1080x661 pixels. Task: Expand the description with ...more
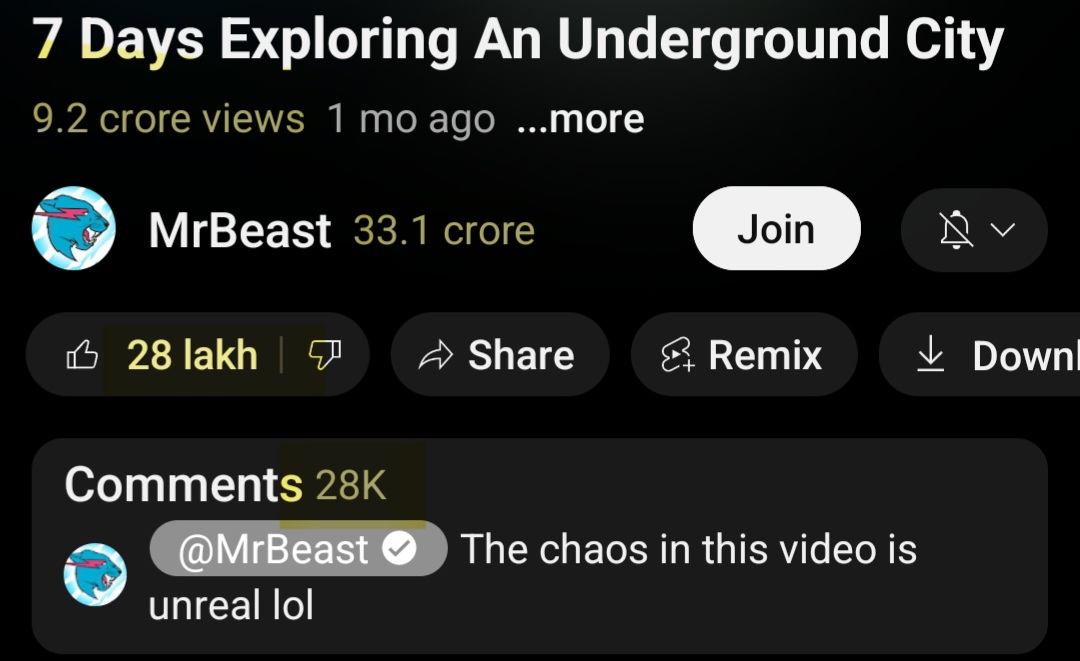click(x=581, y=119)
